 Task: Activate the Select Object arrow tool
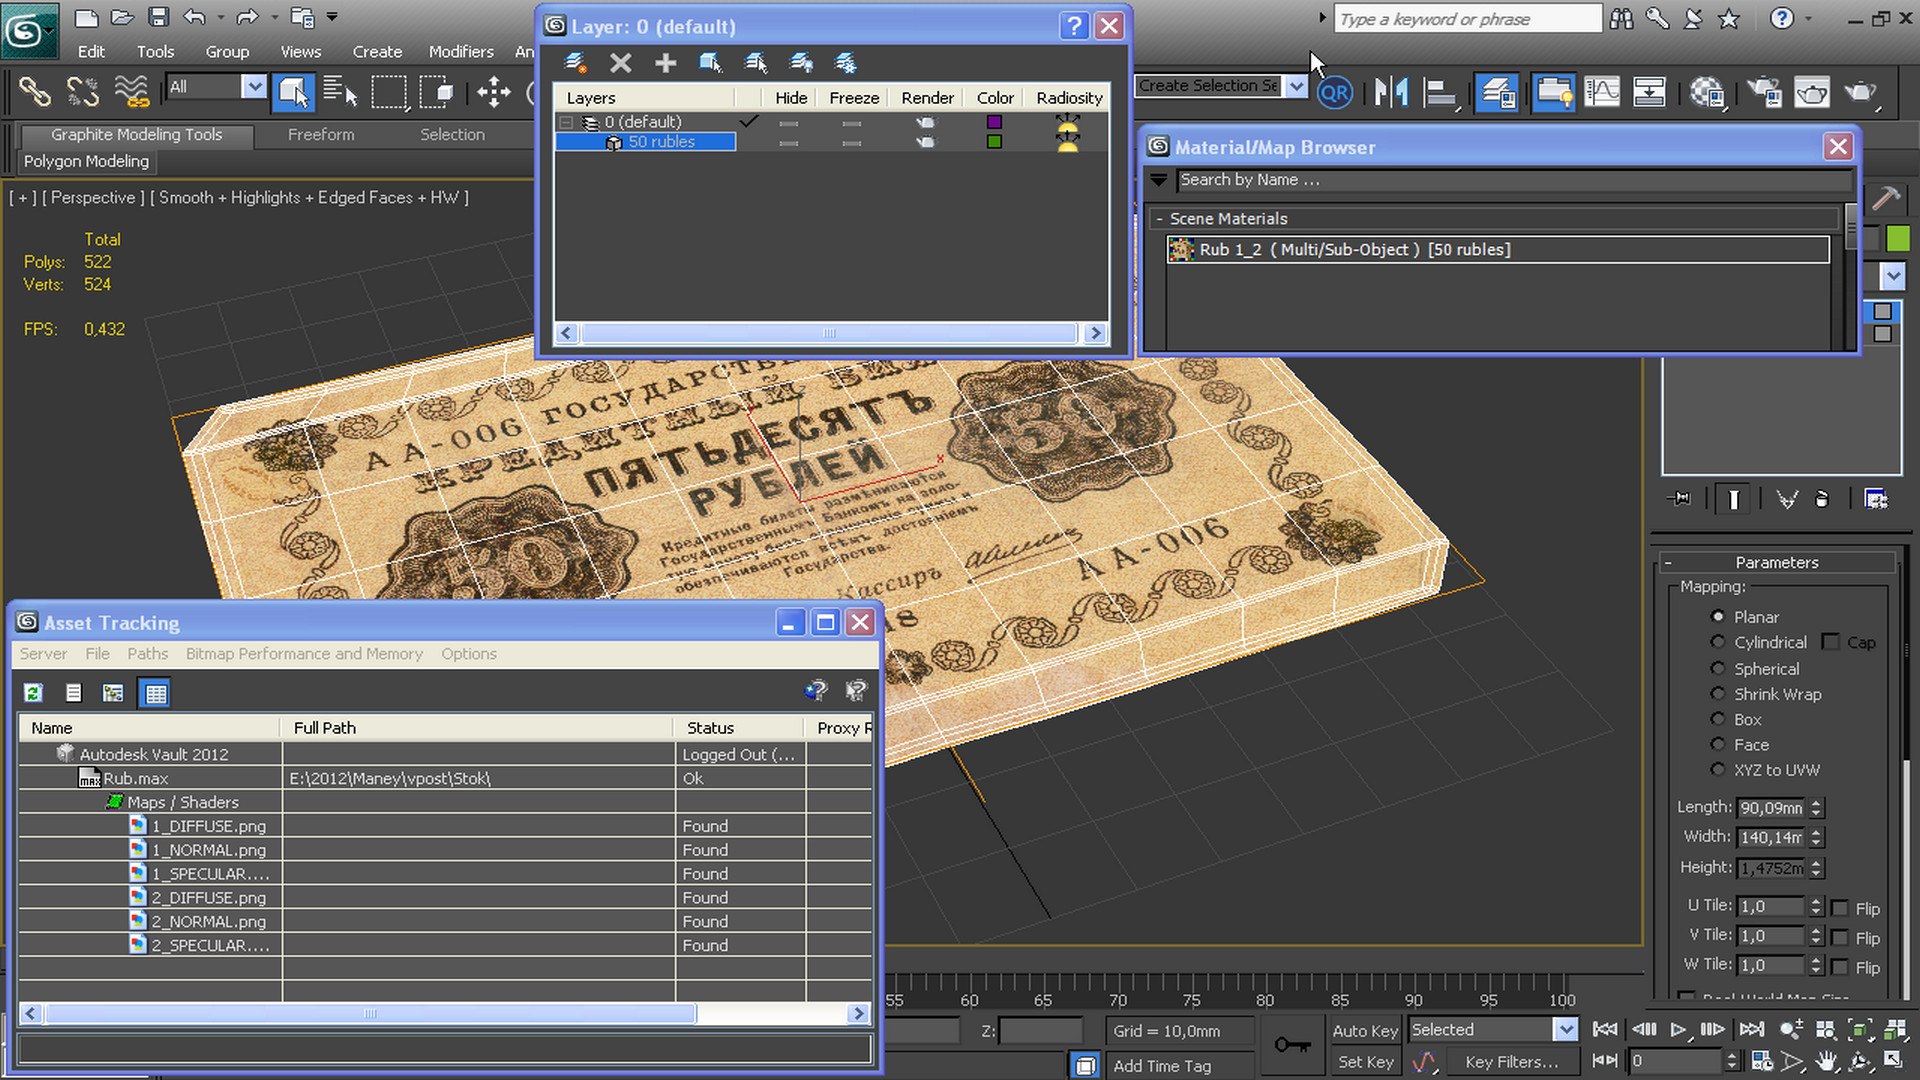(293, 93)
